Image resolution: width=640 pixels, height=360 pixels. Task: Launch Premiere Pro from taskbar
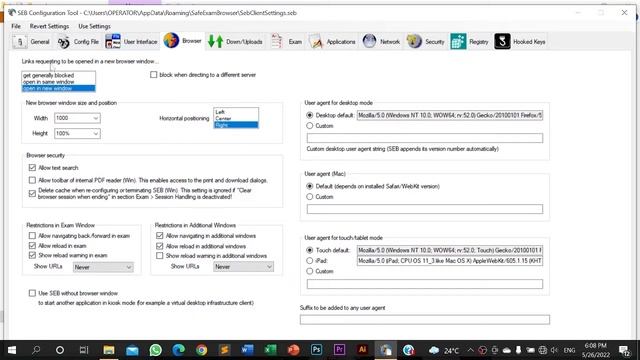tap(339, 350)
